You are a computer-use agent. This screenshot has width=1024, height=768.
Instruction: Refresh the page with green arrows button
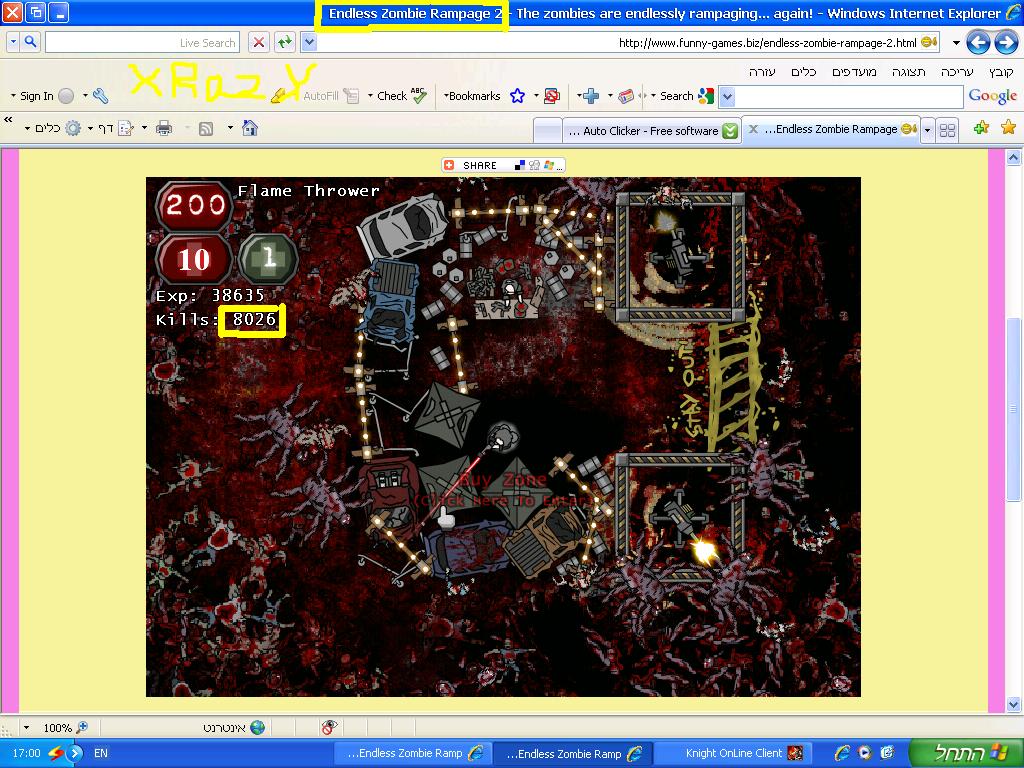coord(284,42)
